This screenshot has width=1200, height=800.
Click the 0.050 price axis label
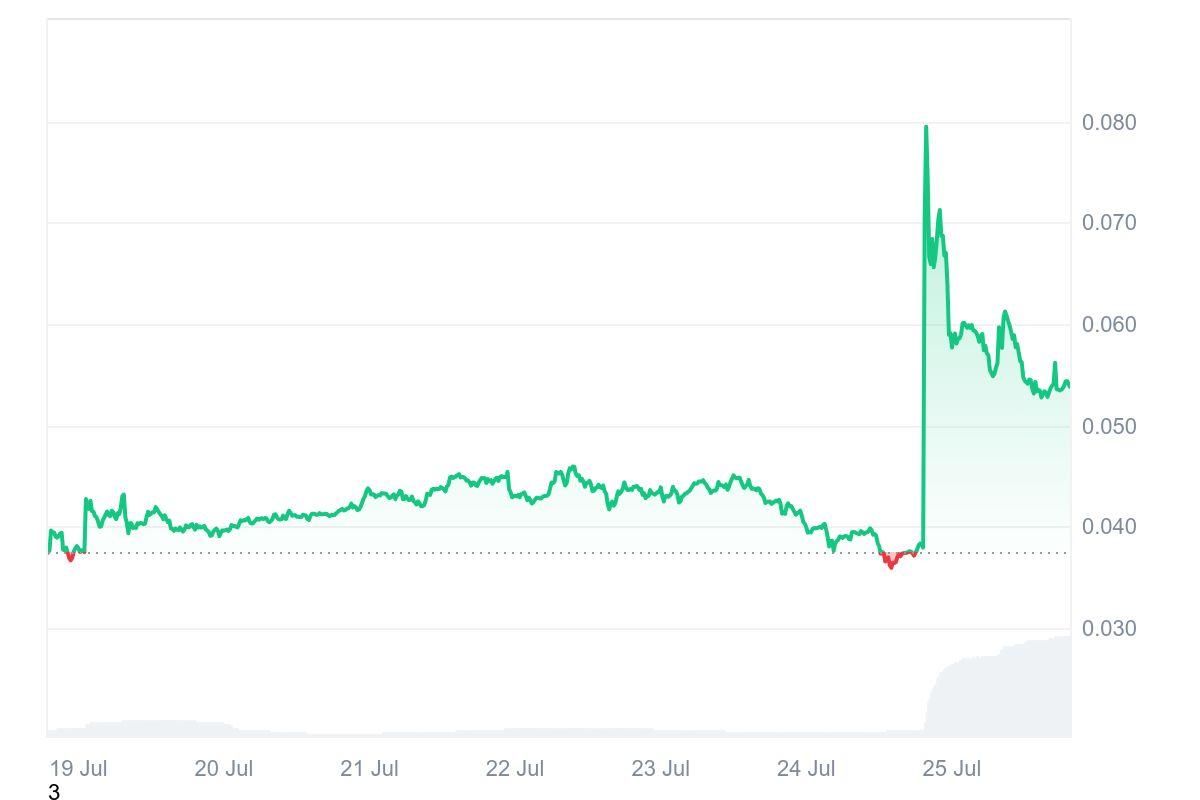[1109, 427]
